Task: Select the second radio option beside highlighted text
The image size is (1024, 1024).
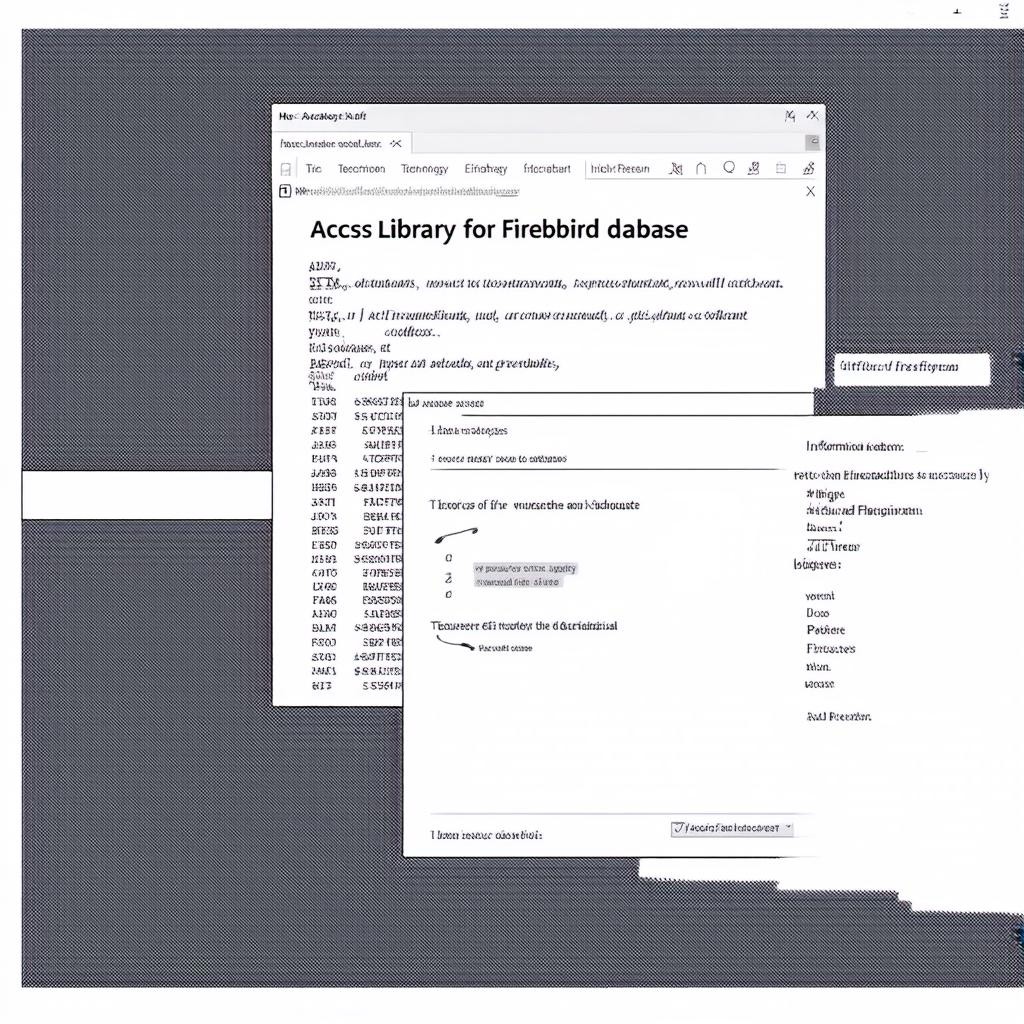Action: pyautogui.click(x=449, y=577)
